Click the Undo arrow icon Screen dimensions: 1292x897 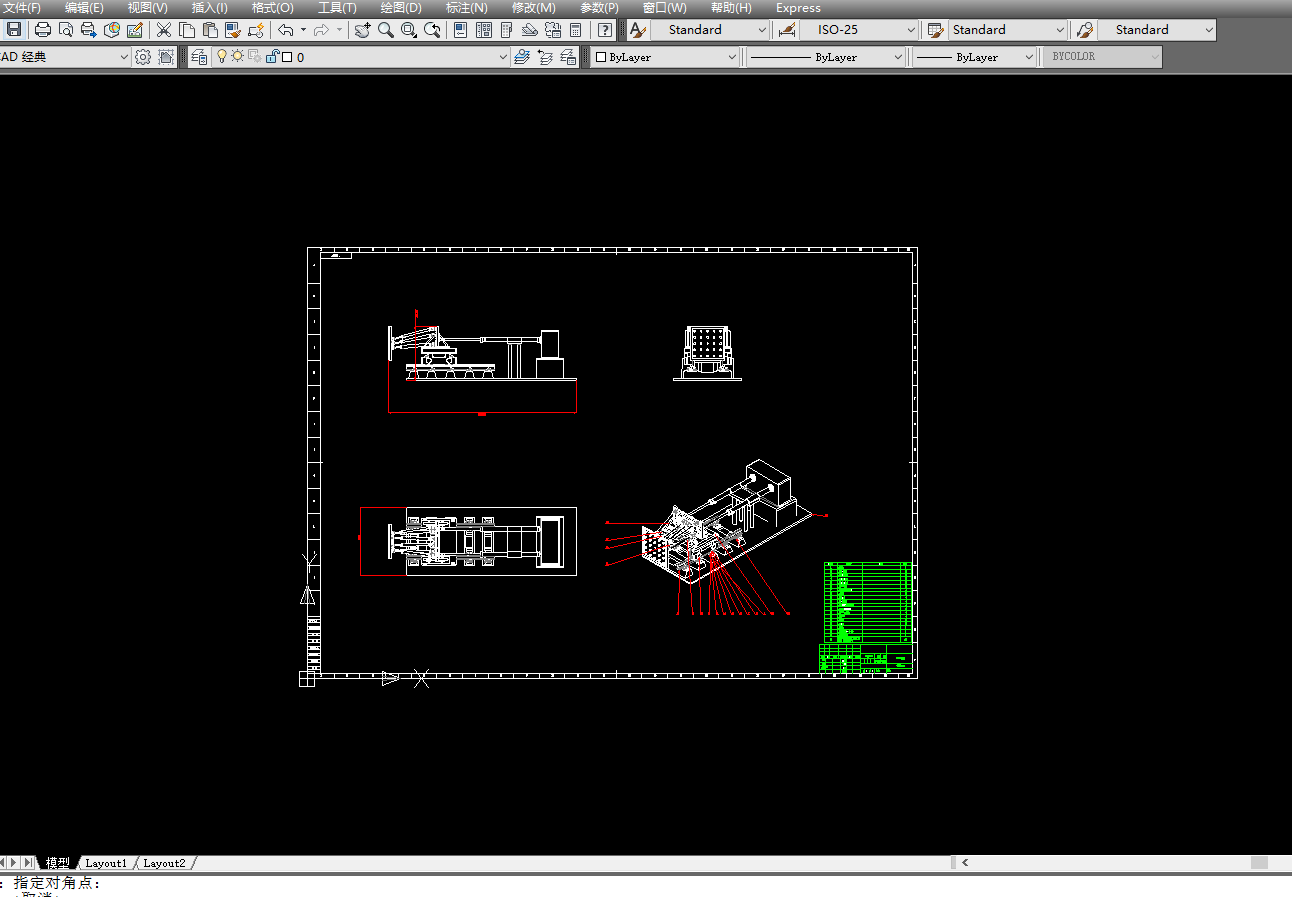pyautogui.click(x=285, y=30)
